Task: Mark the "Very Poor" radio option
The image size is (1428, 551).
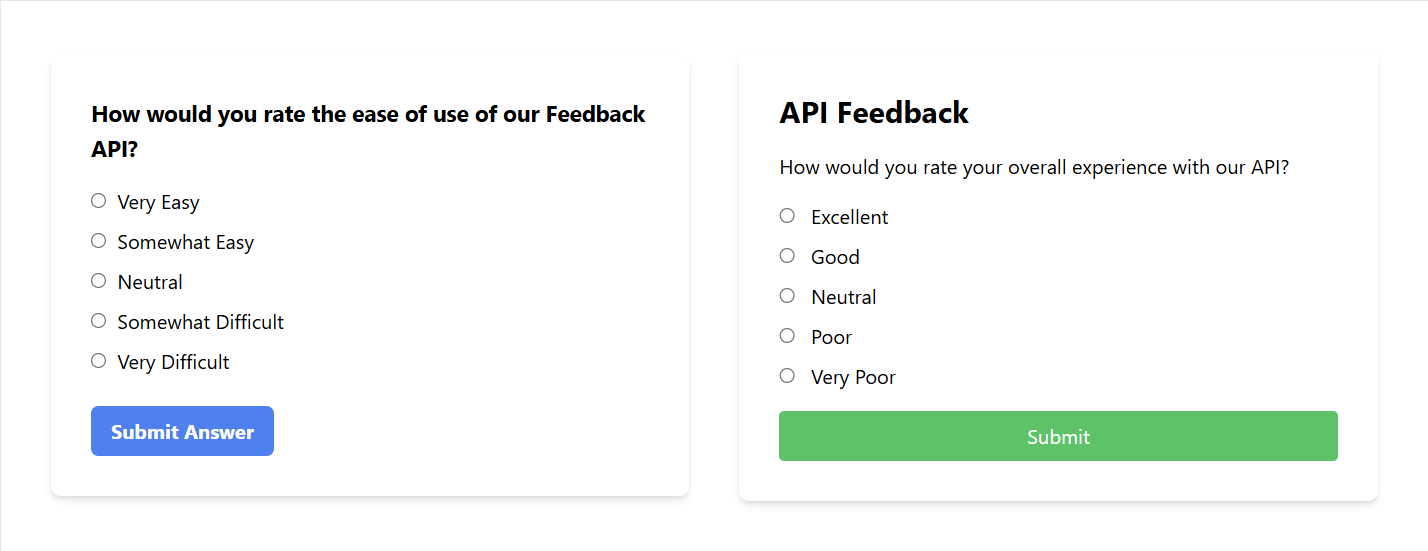Action: [787, 376]
